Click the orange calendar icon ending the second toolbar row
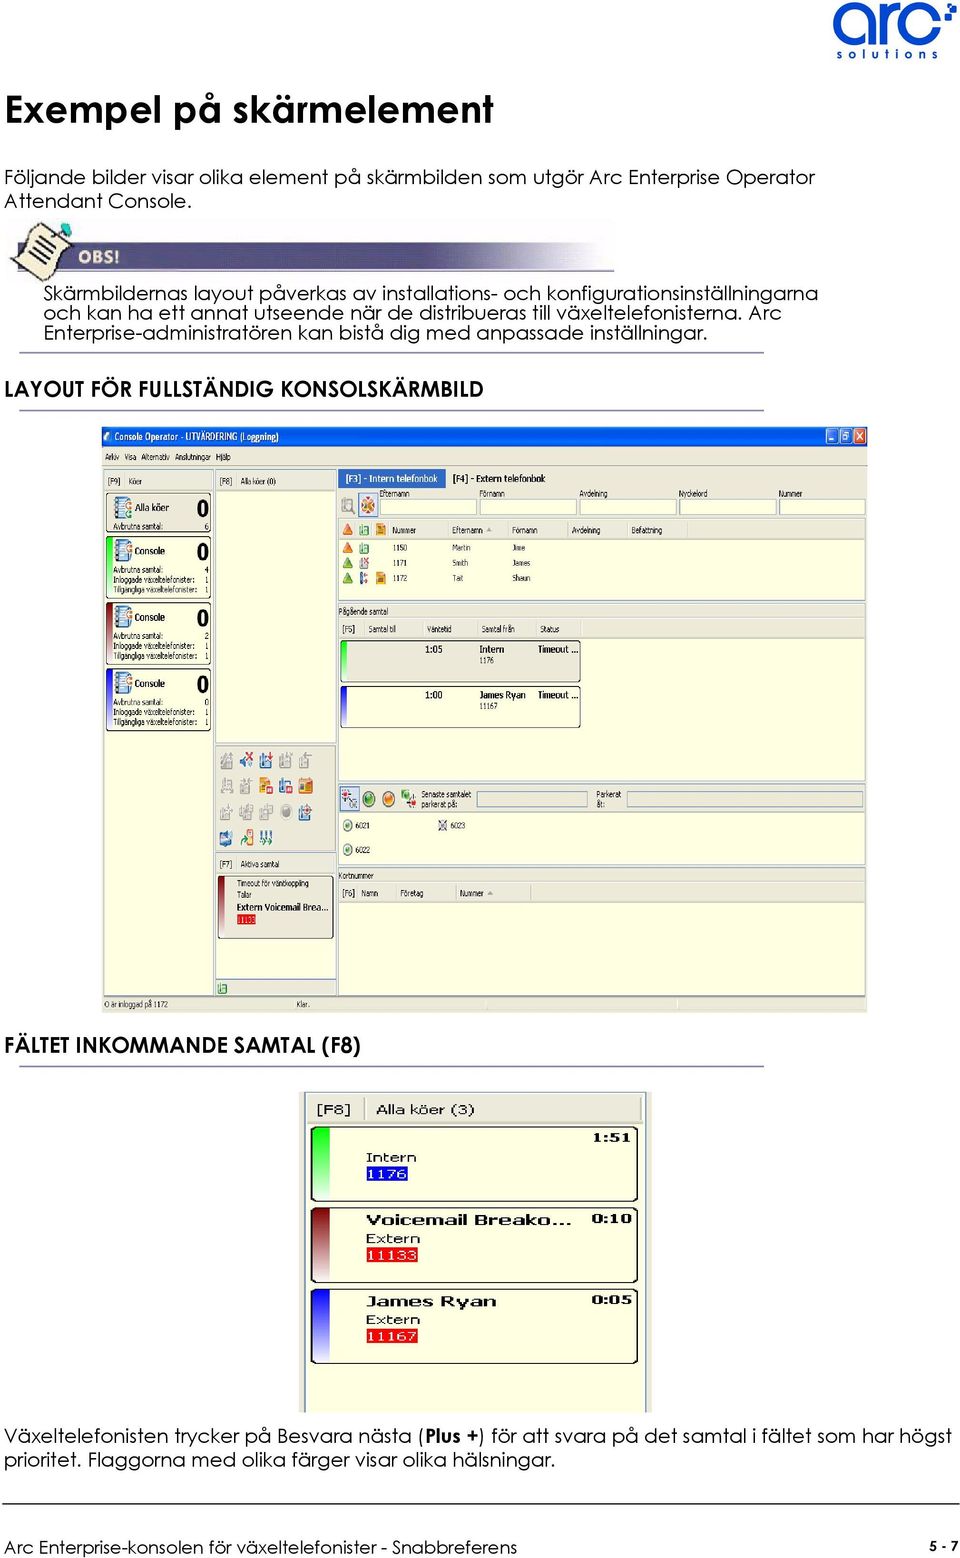 [x=305, y=786]
